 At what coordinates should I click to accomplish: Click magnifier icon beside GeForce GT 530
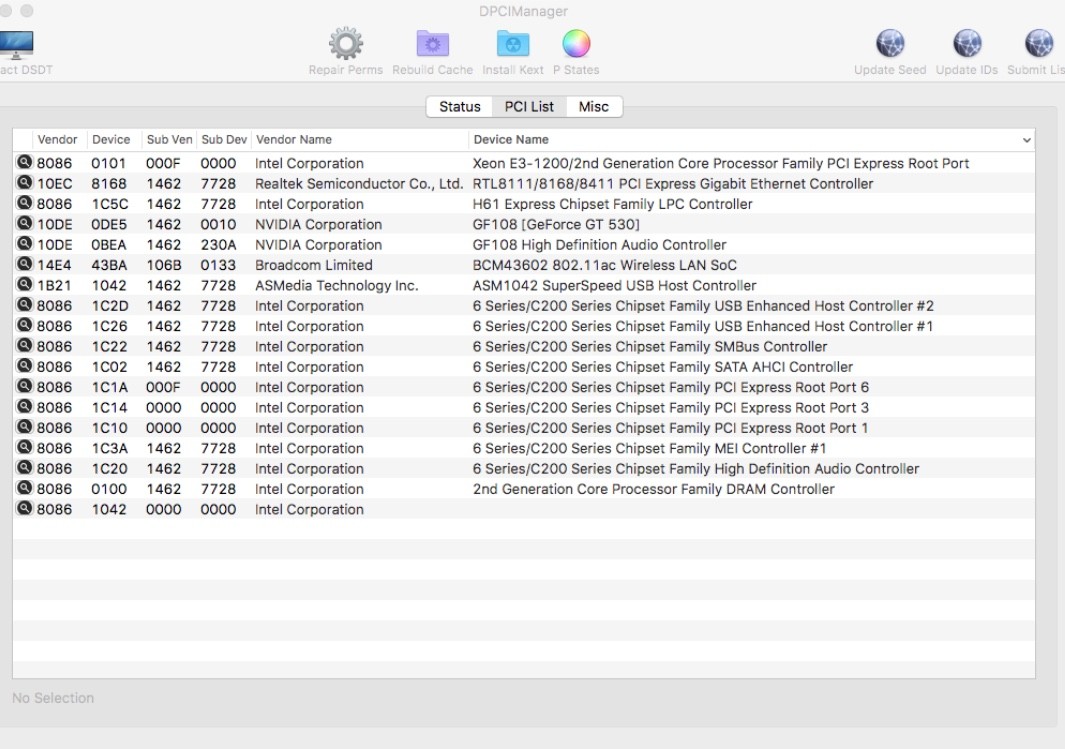click(24, 224)
